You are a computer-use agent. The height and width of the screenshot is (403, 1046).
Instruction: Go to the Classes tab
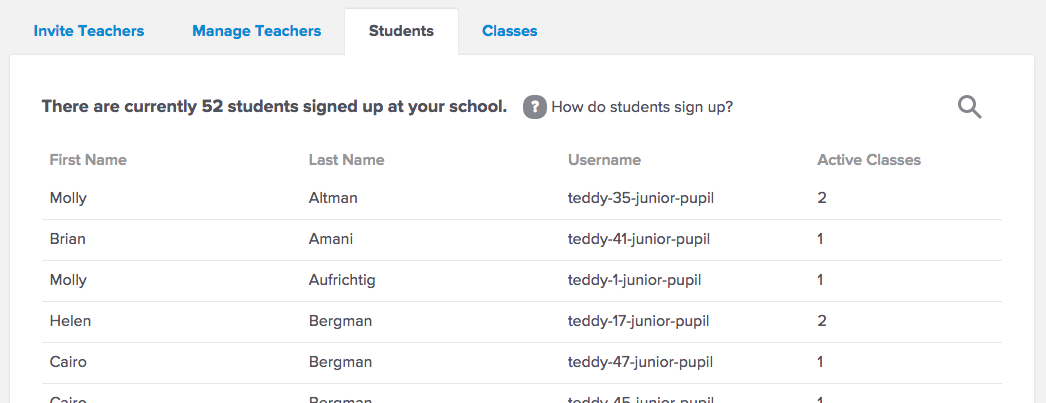click(510, 31)
